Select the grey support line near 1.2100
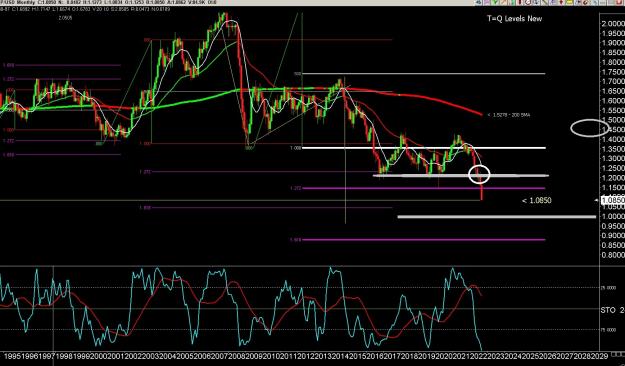The width and height of the screenshot is (625, 366). pyautogui.click(x=460, y=175)
